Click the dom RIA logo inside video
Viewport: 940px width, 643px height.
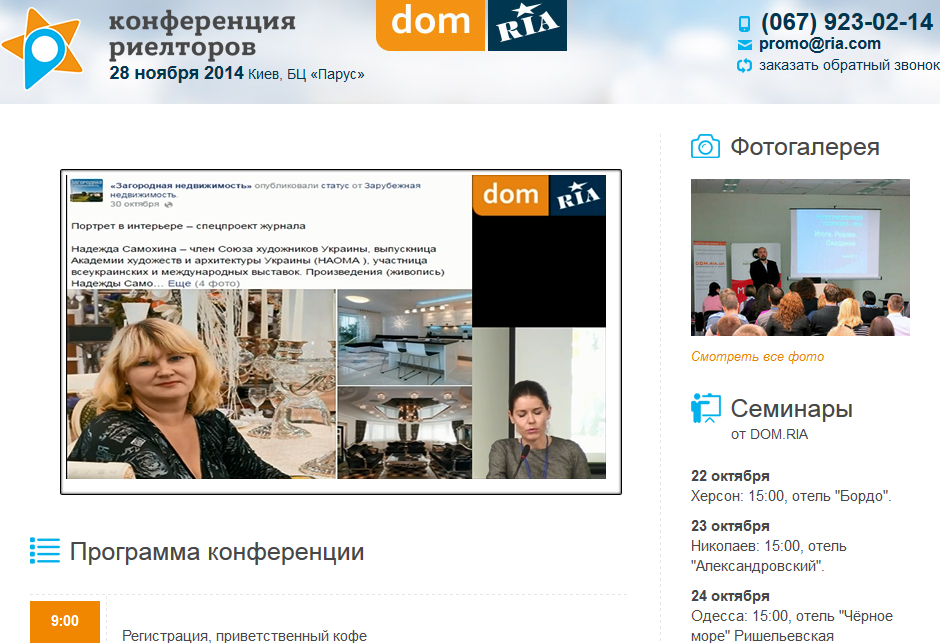click(x=539, y=195)
